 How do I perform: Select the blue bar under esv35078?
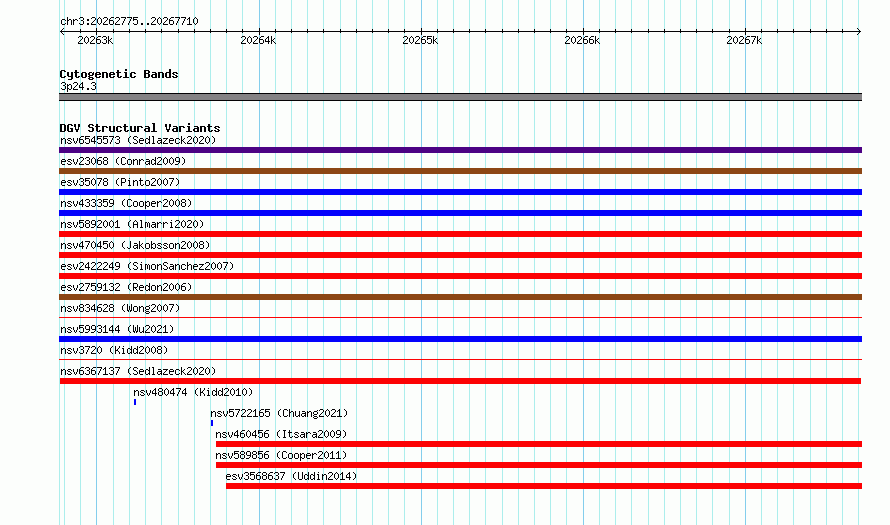pos(460,192)
